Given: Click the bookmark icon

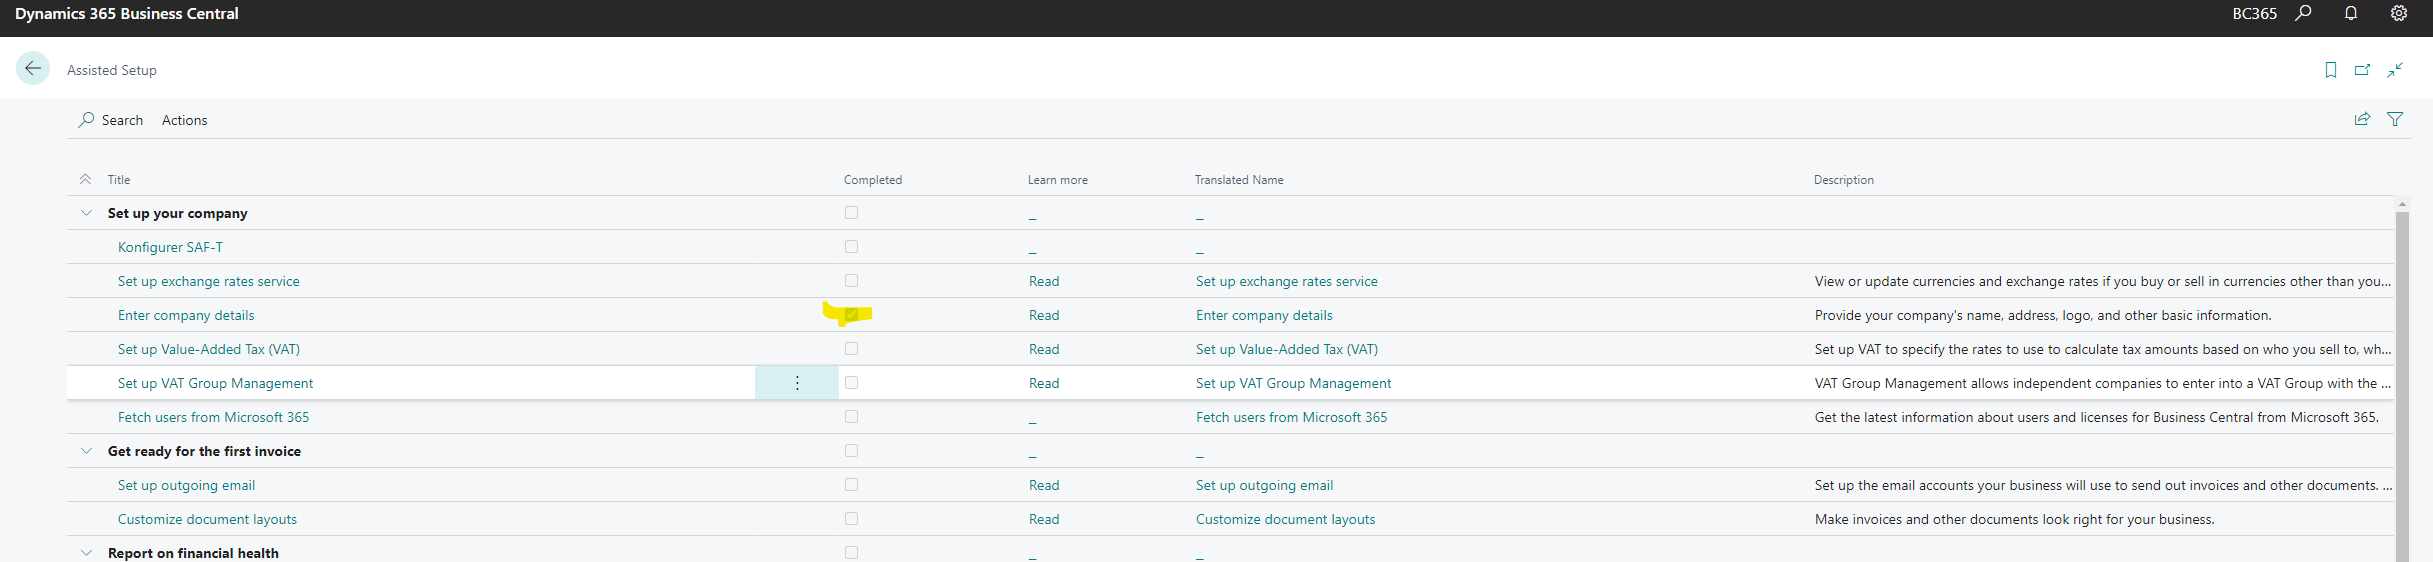Looking at the screenshot, I should [x=2331, y=70].
